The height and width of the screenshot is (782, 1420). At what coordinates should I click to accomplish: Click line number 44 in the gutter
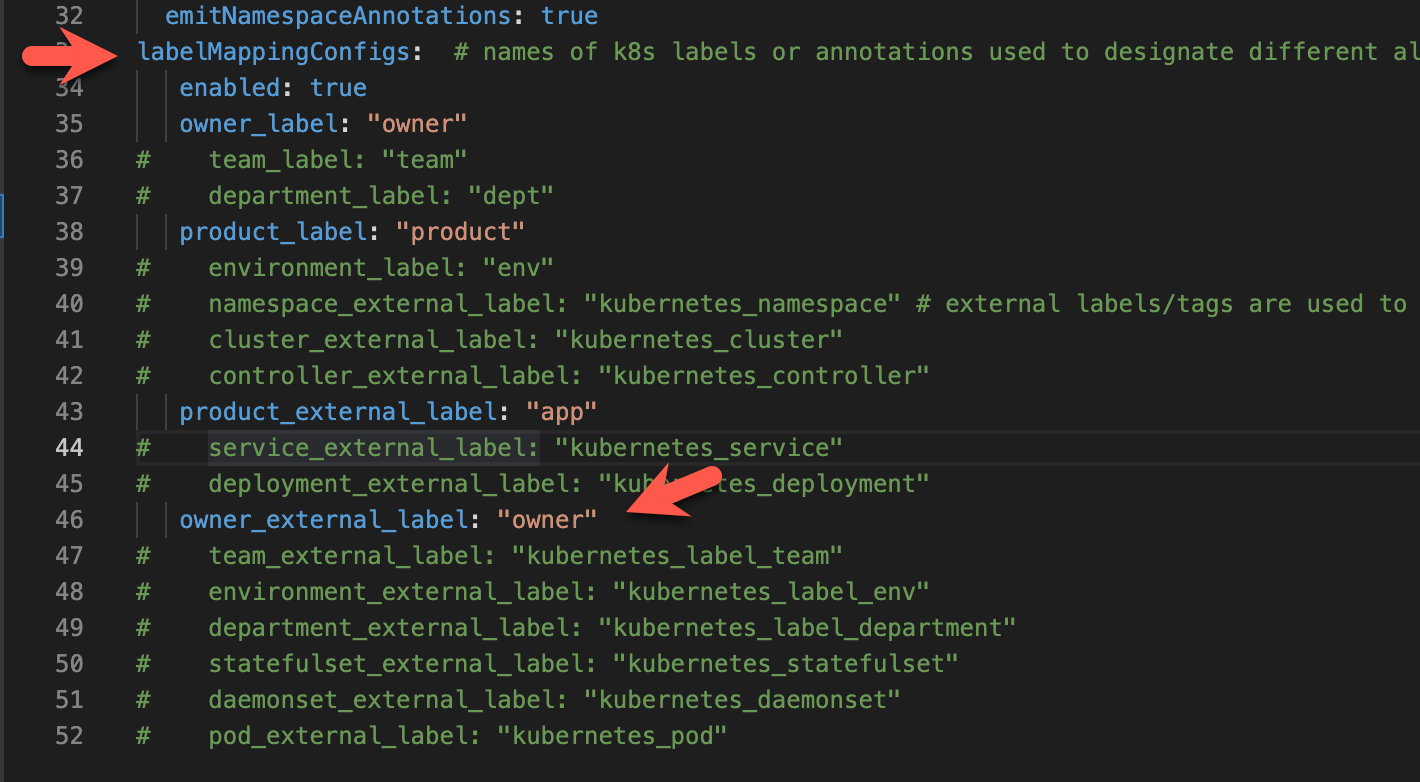click(69, 447)
